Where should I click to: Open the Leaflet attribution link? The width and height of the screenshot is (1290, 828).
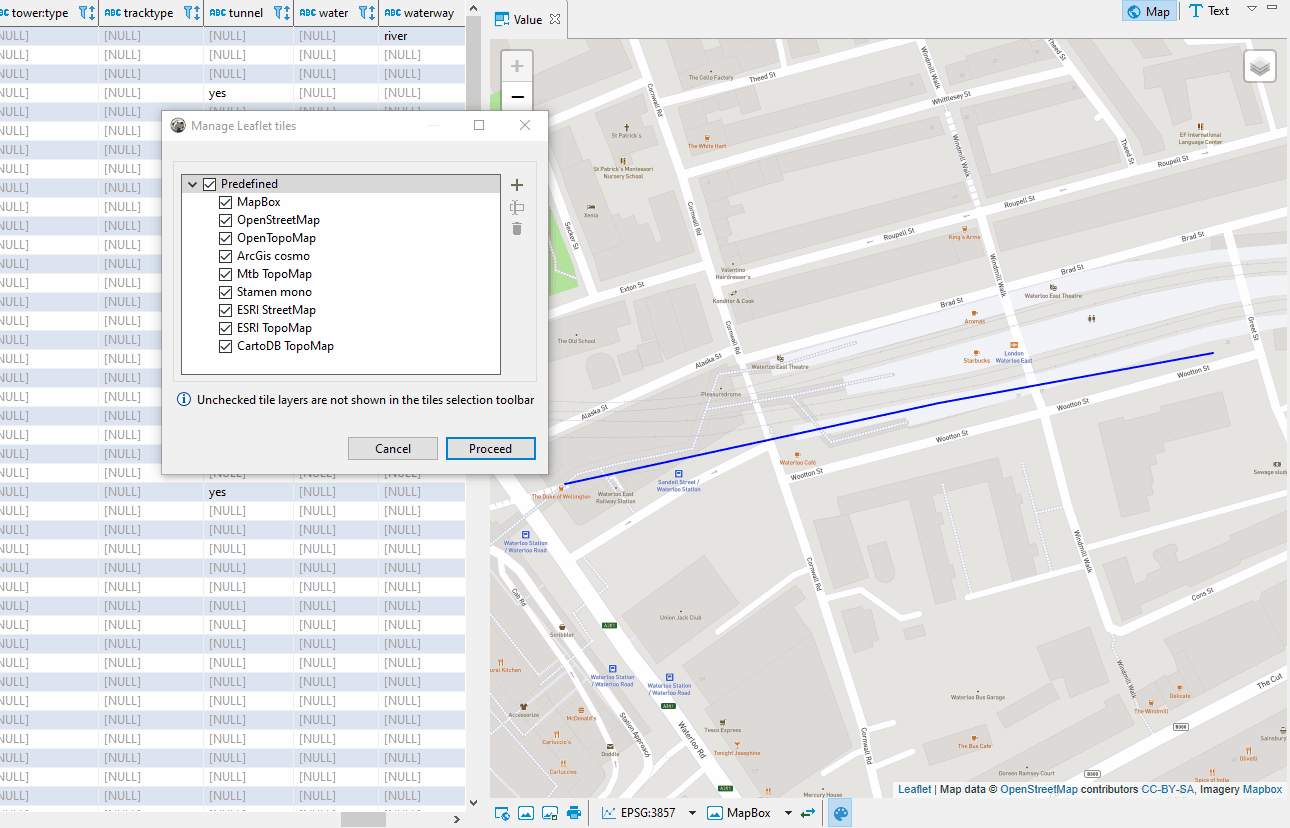(x=914, y=789)
